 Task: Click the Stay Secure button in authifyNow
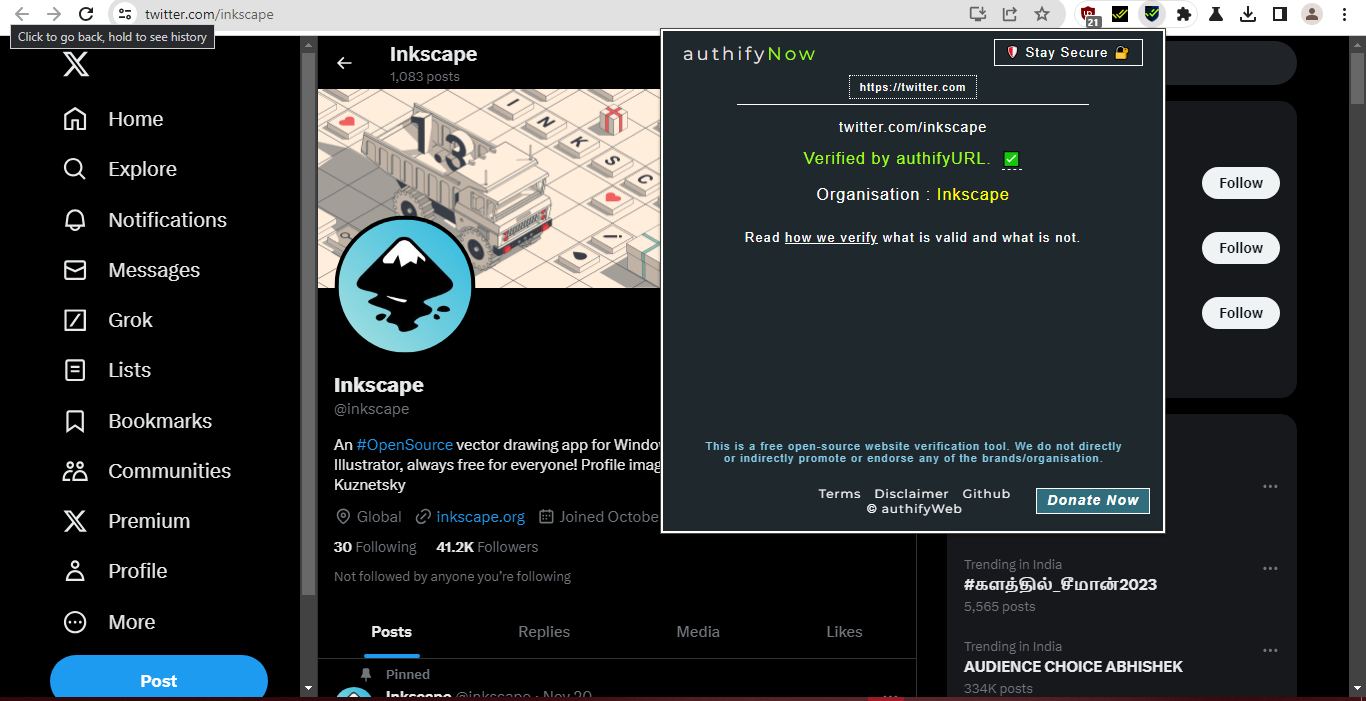[x=1068, y=52]
